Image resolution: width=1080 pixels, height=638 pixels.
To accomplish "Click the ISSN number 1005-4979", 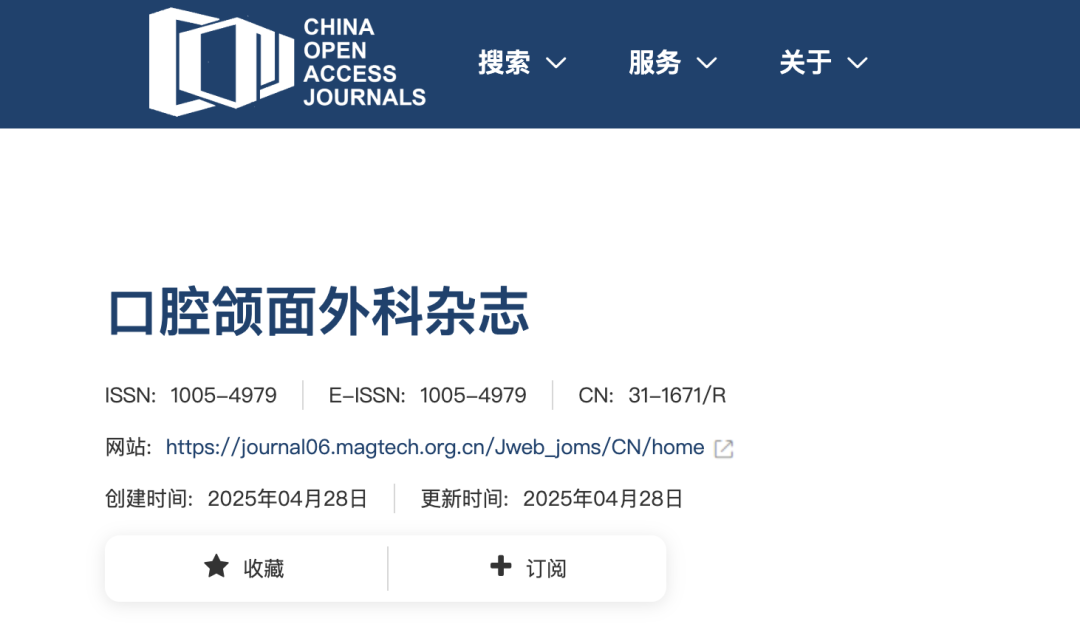I will pyautogui.click(x=223, y=395).
